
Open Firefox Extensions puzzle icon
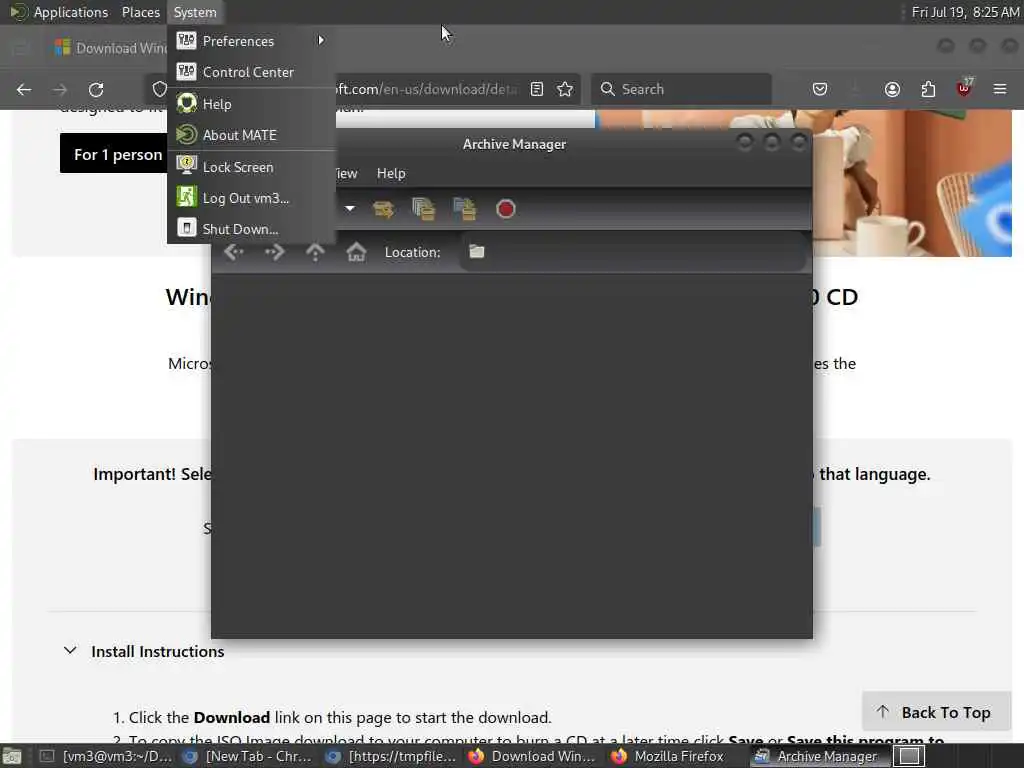coord(928,89)
